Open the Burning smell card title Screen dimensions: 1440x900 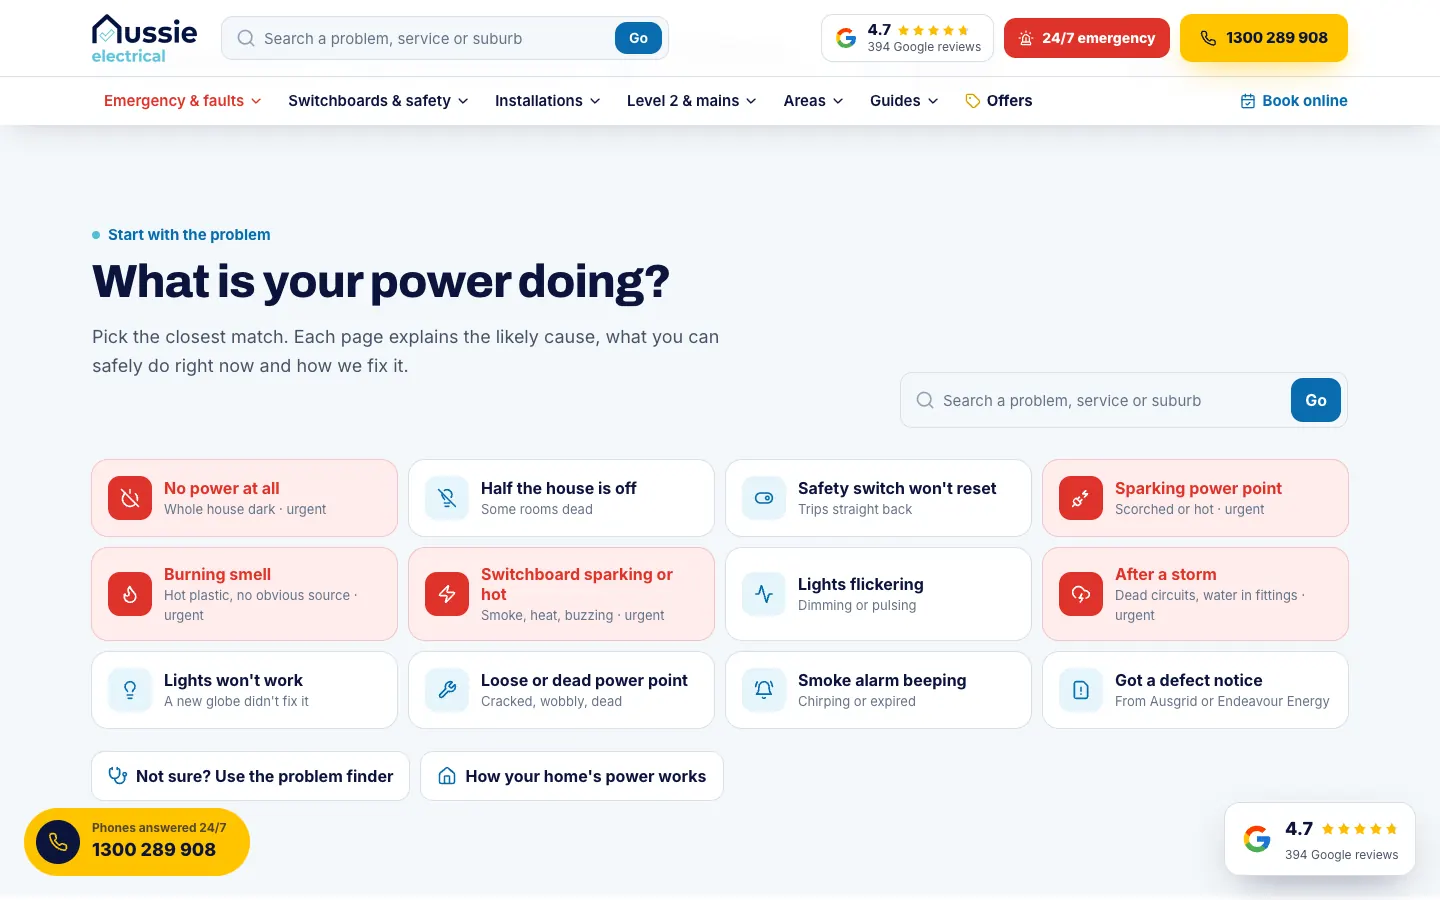point(217,574)
